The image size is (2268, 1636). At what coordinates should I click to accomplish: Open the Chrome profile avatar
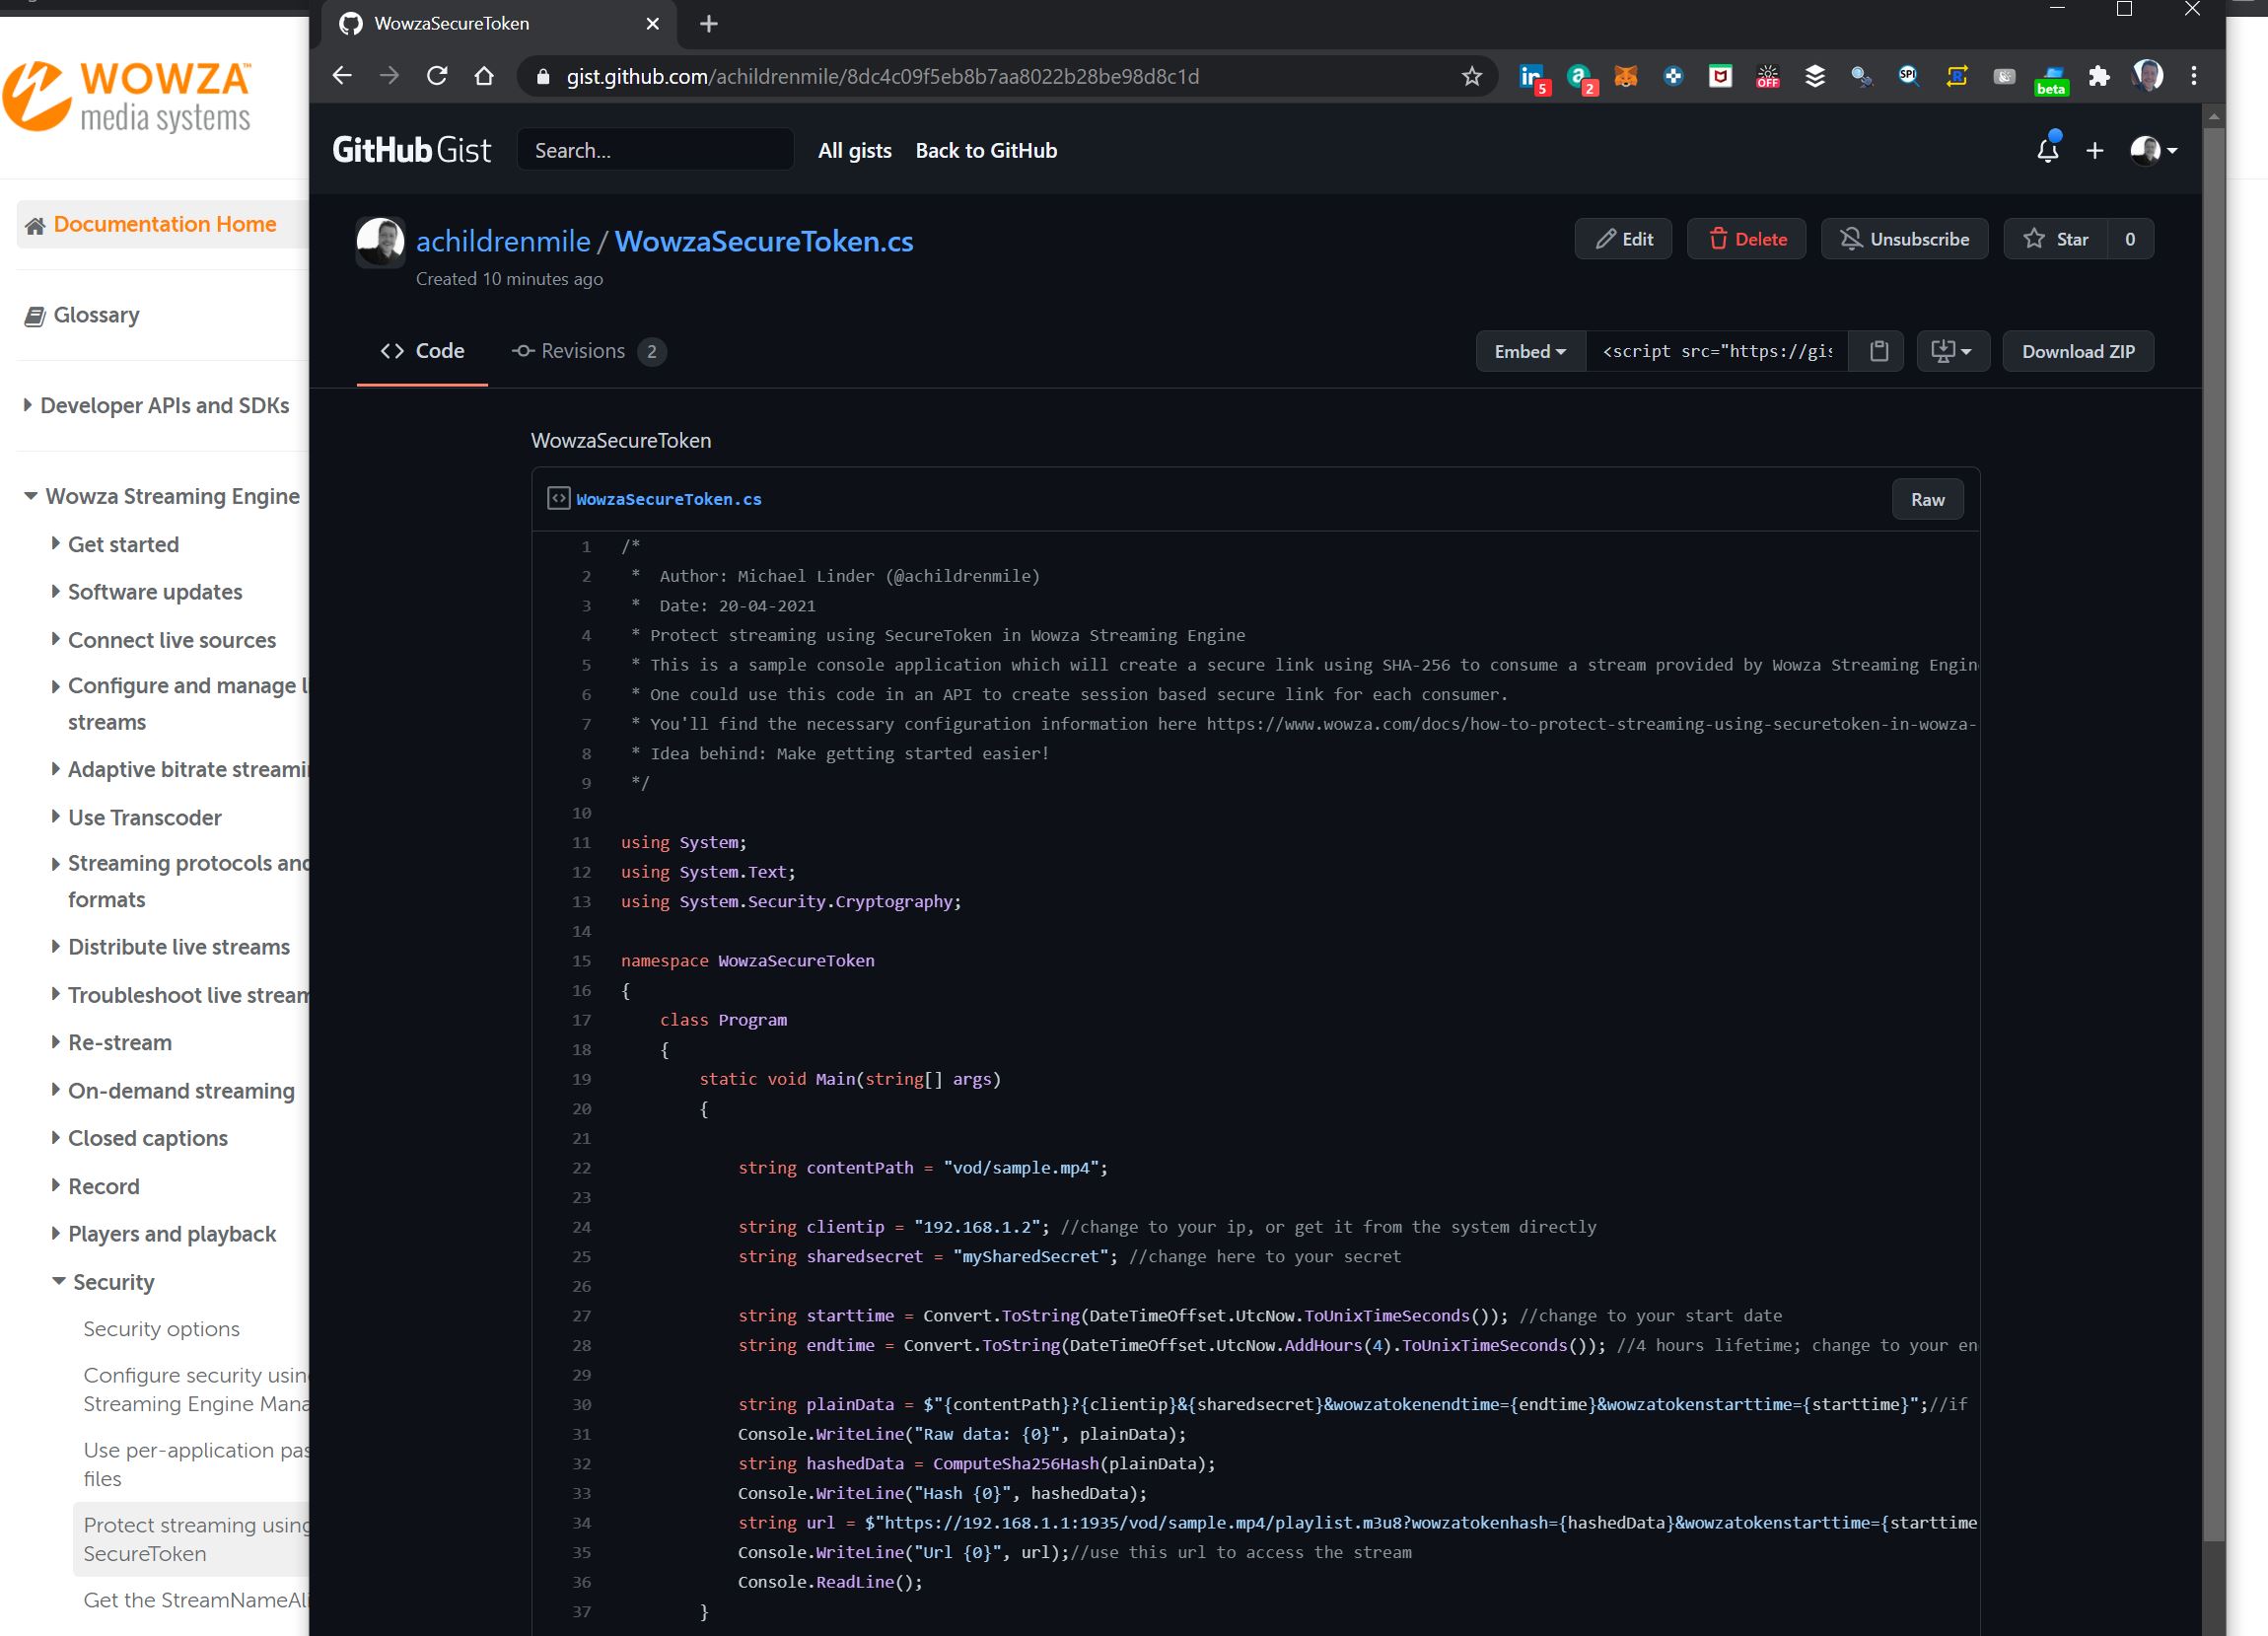click(2147, 76)
